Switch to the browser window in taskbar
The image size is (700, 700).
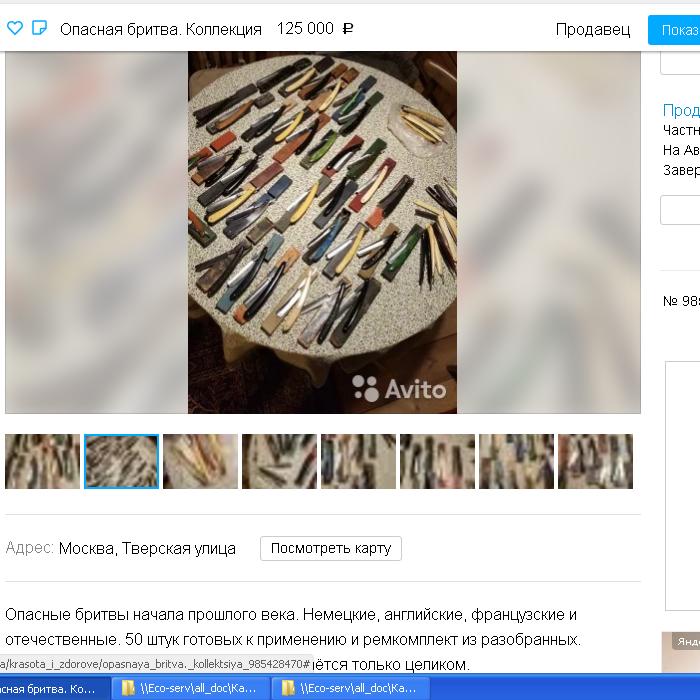50,688
